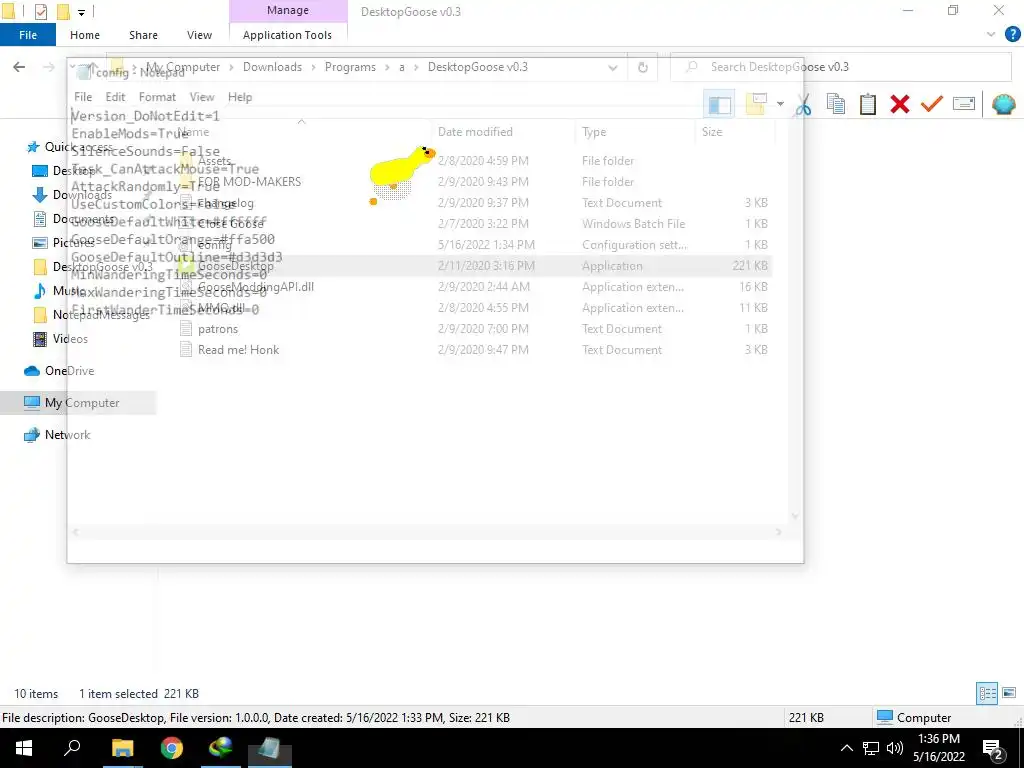The image size is (1024, 768).
Task: Open the Explorer View ribbon tab
Action: pyautogui.click(x=199, y=35)
